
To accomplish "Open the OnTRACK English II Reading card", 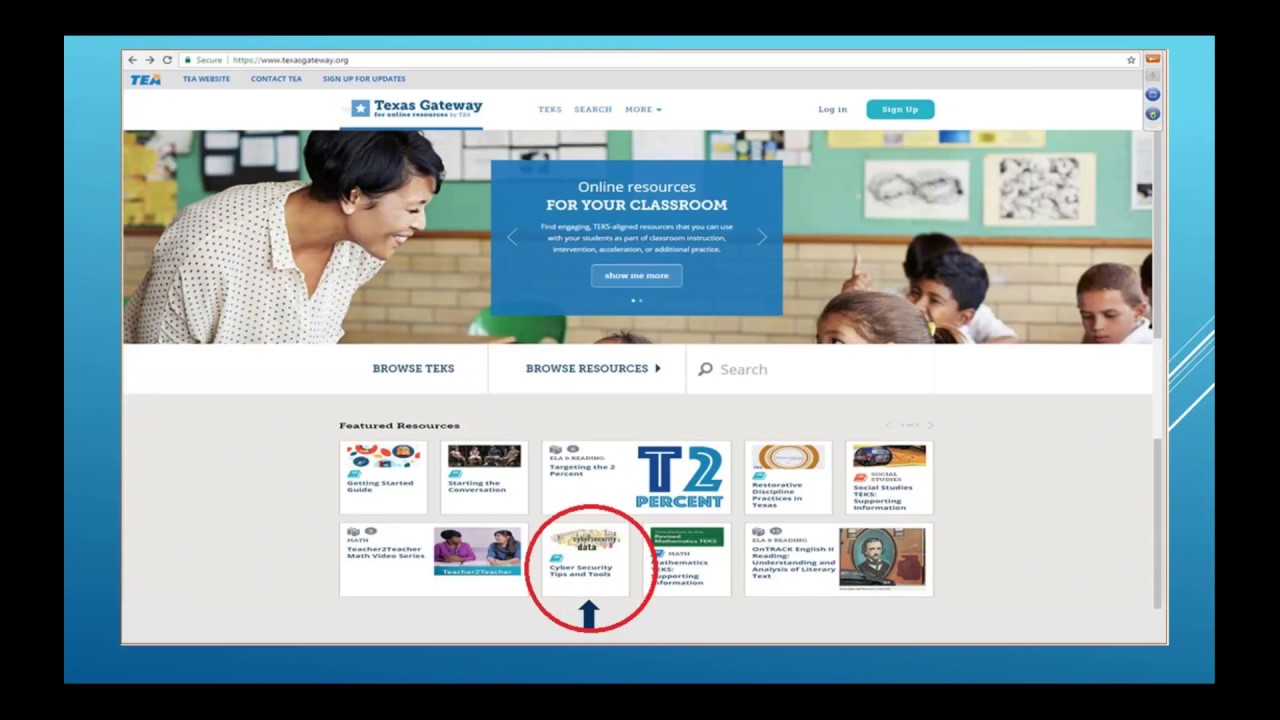I will pyautogui.click(x=839, y=560).
